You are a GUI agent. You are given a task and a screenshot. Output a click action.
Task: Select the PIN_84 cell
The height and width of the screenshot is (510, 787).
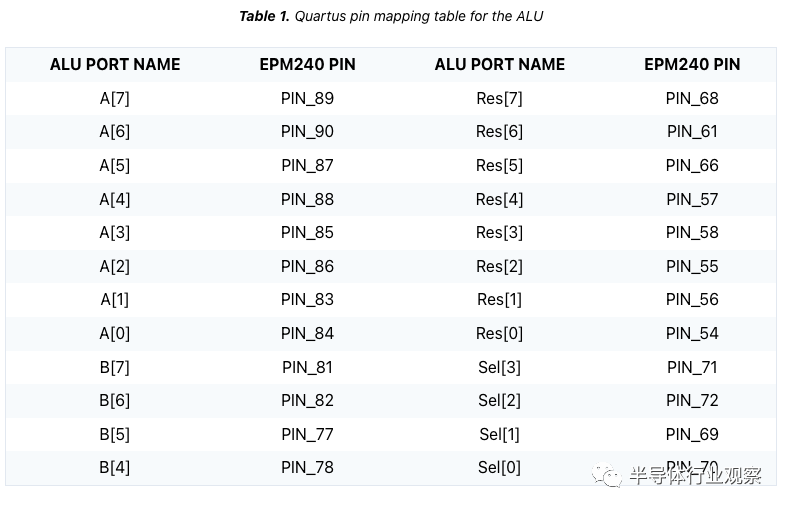(x=307, y=333)
